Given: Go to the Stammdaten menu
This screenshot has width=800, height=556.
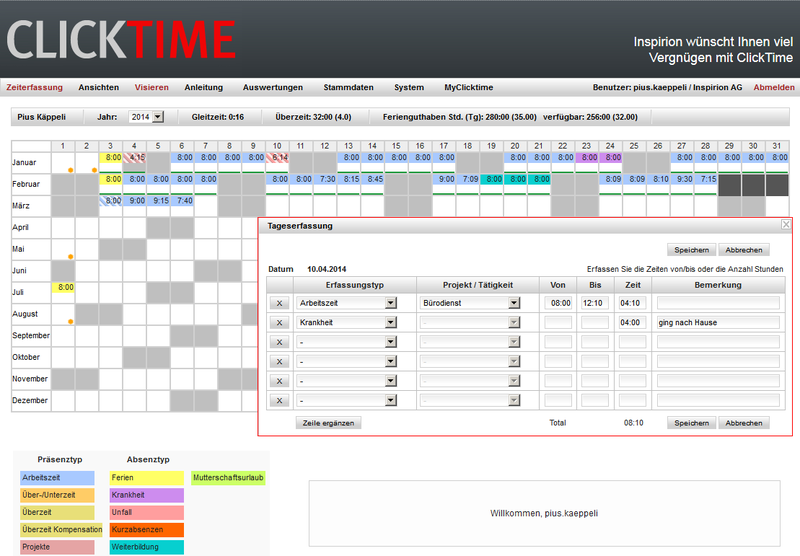Looking at the screenshot, I should [348, 88].
